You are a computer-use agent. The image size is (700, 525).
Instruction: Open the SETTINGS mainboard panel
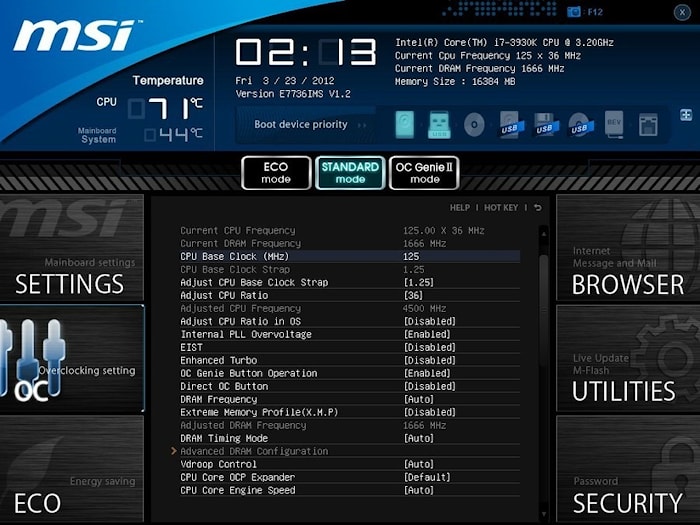click(x=72, y=248)
